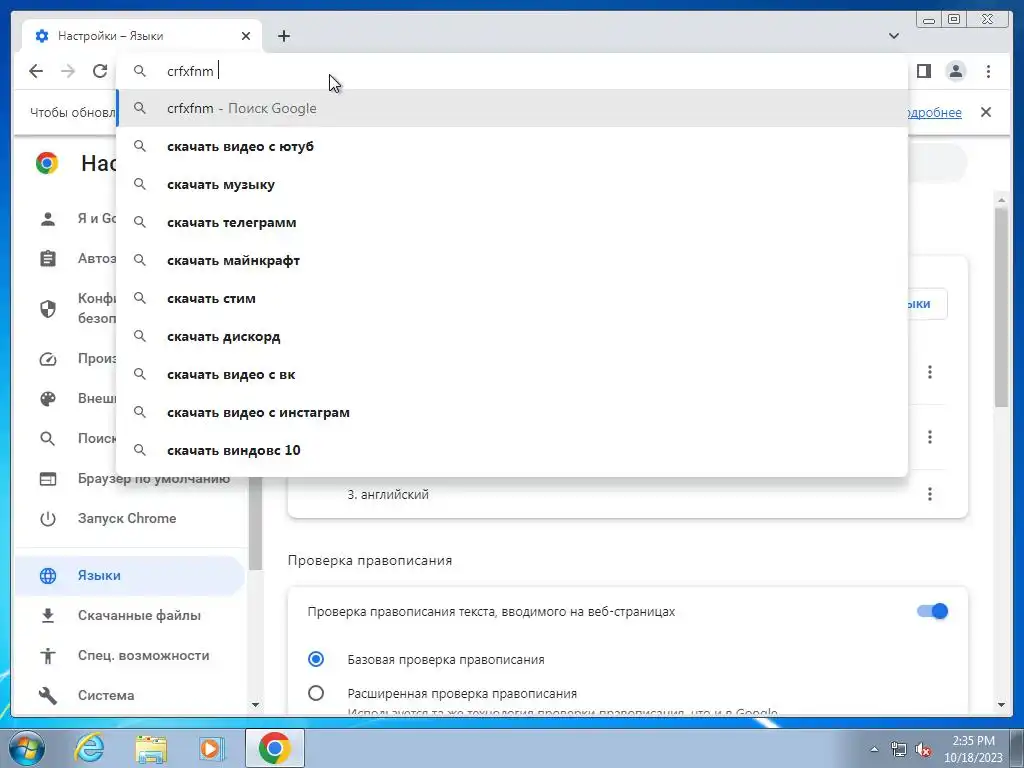Pick suggestion скачать стим
Image resolution: width=1024 pixels, height=768 pixels.
(511, 298)
